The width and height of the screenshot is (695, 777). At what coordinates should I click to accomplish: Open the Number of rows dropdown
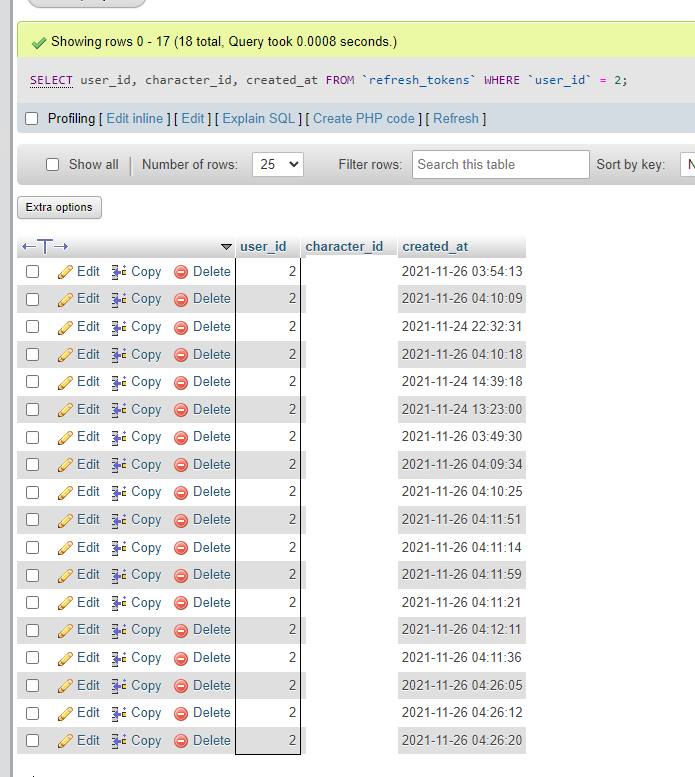(x=277, y=165)
